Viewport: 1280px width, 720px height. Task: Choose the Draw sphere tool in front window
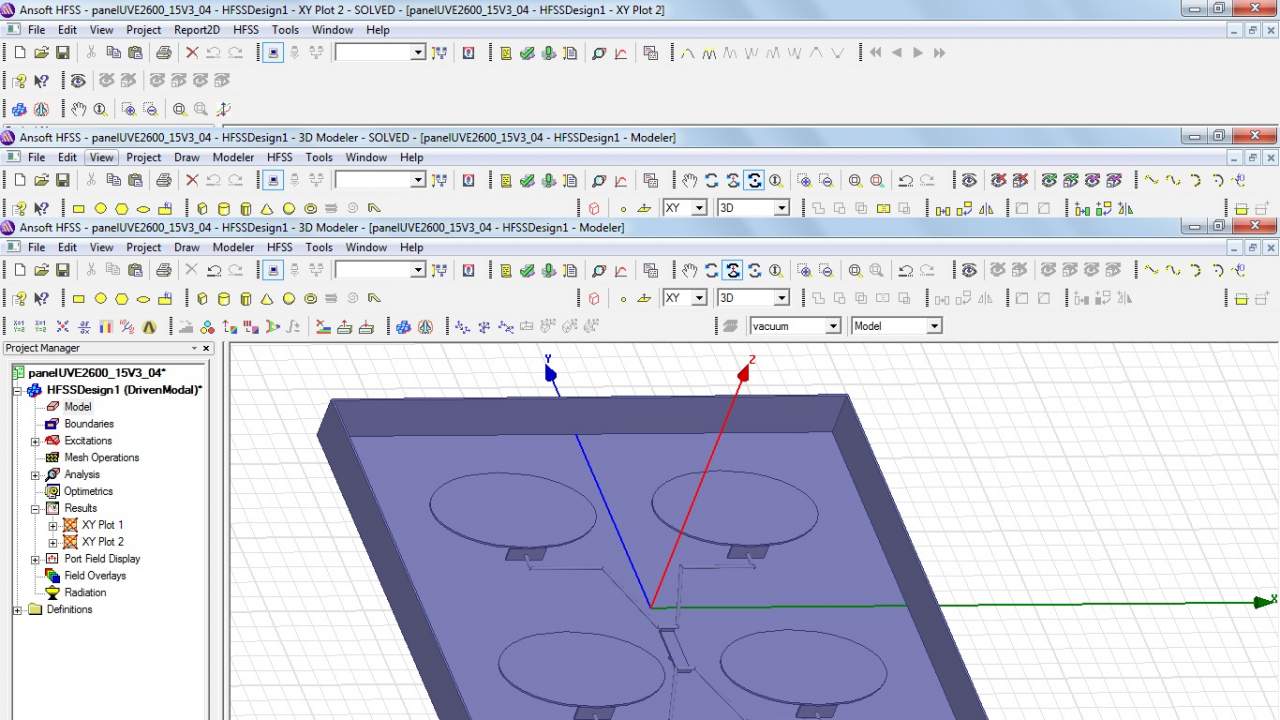(x=289, y=298)
